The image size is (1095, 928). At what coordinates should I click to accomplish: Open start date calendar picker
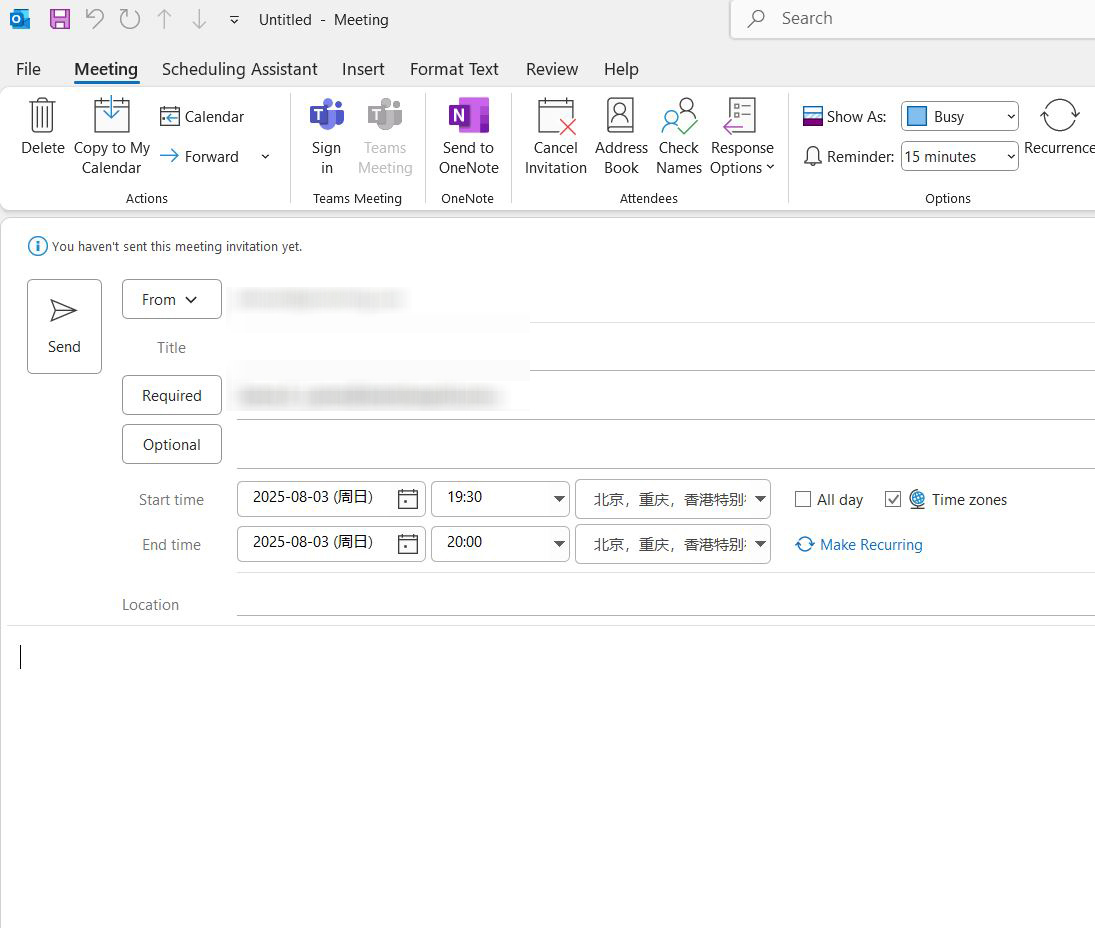(408, 499)
